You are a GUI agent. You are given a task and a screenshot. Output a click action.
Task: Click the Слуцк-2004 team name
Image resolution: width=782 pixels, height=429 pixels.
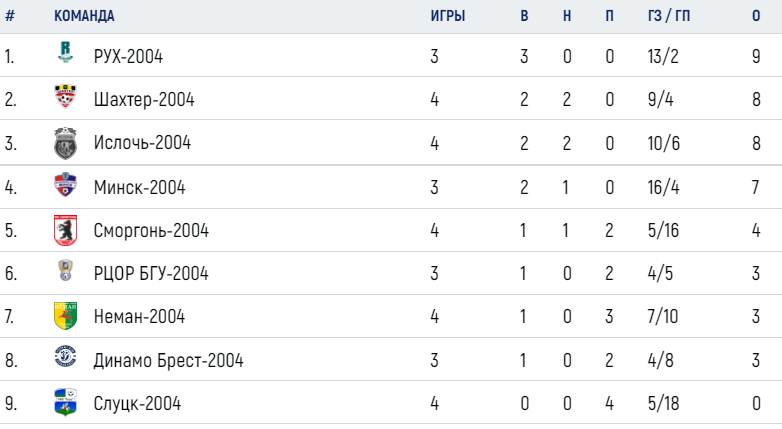[137, 403]
